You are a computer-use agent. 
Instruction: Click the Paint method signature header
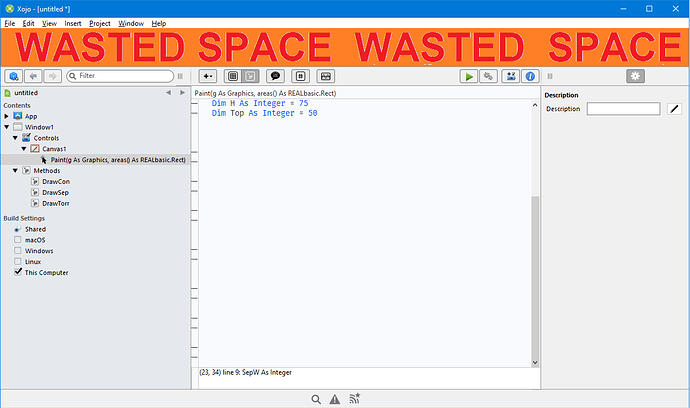tap(265, 93)
